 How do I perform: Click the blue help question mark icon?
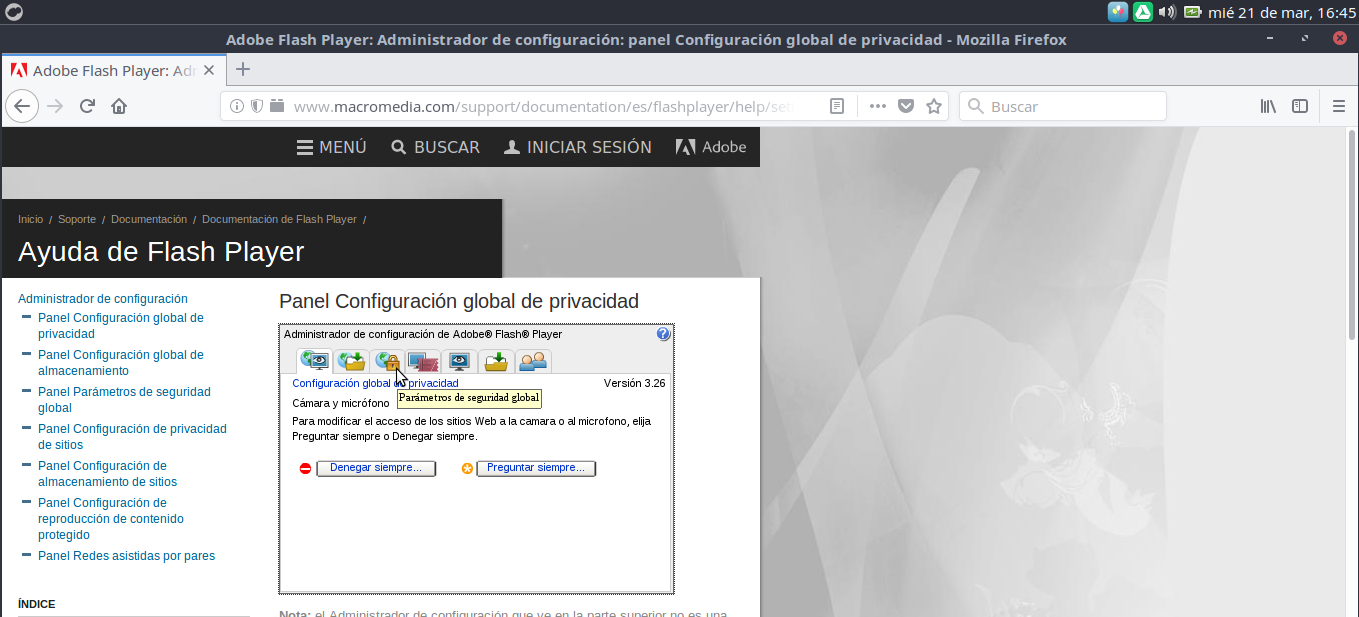point(663,334)
